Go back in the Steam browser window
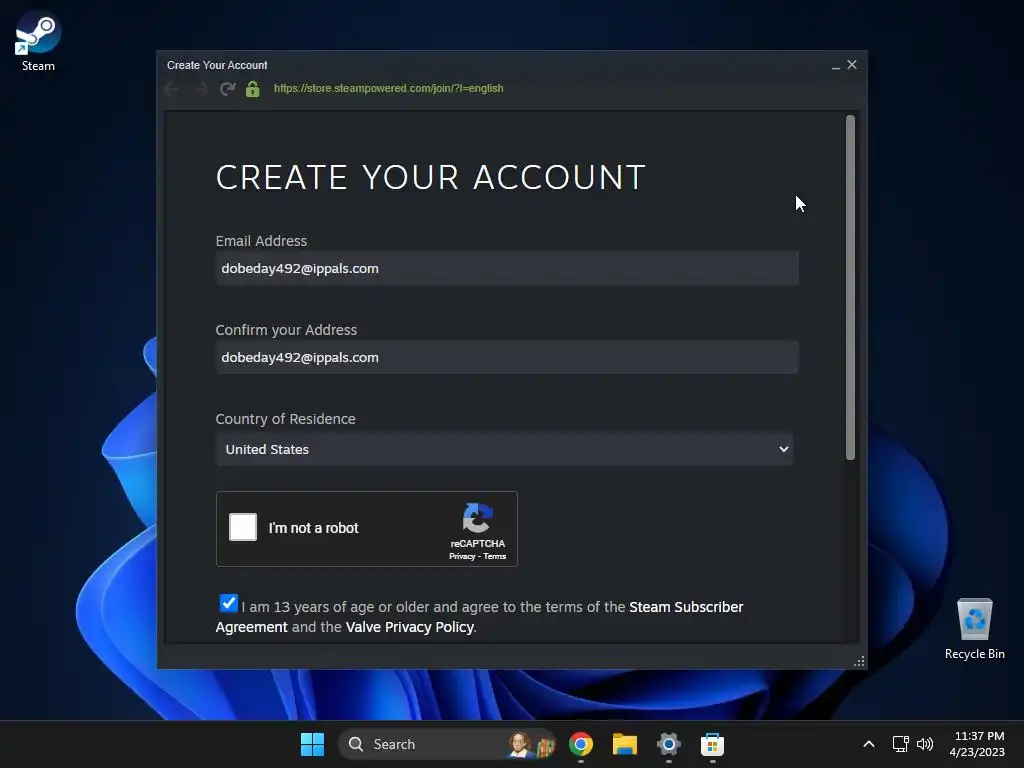Screen dimensions: 1024x768 point(172,89)
